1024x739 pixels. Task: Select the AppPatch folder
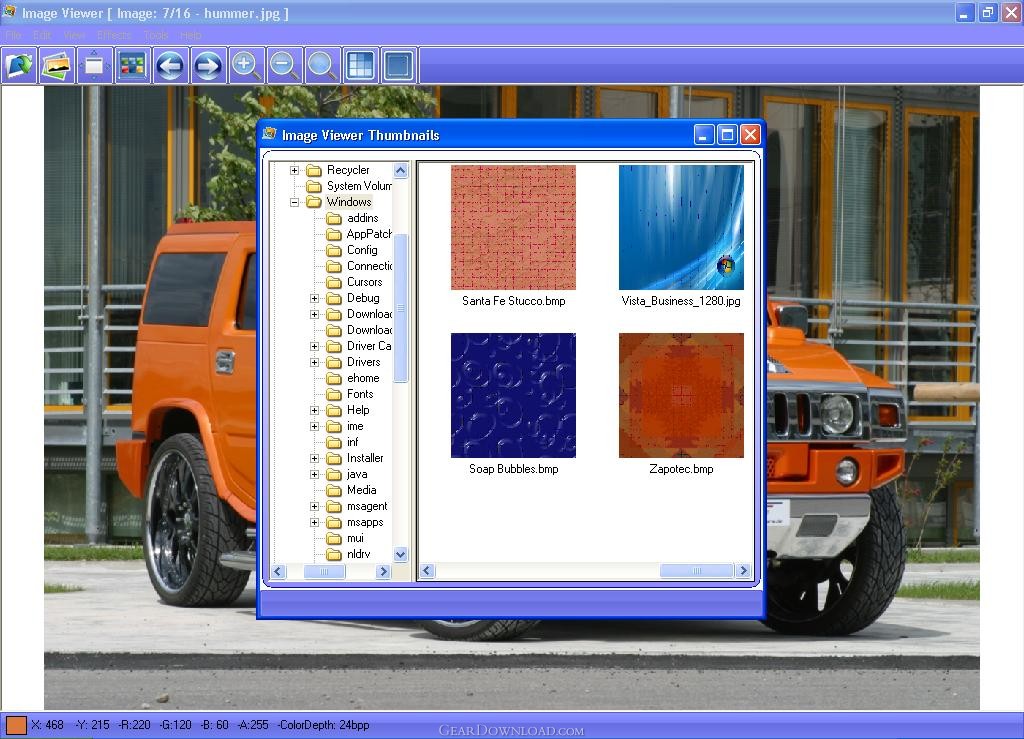[369, 234]
